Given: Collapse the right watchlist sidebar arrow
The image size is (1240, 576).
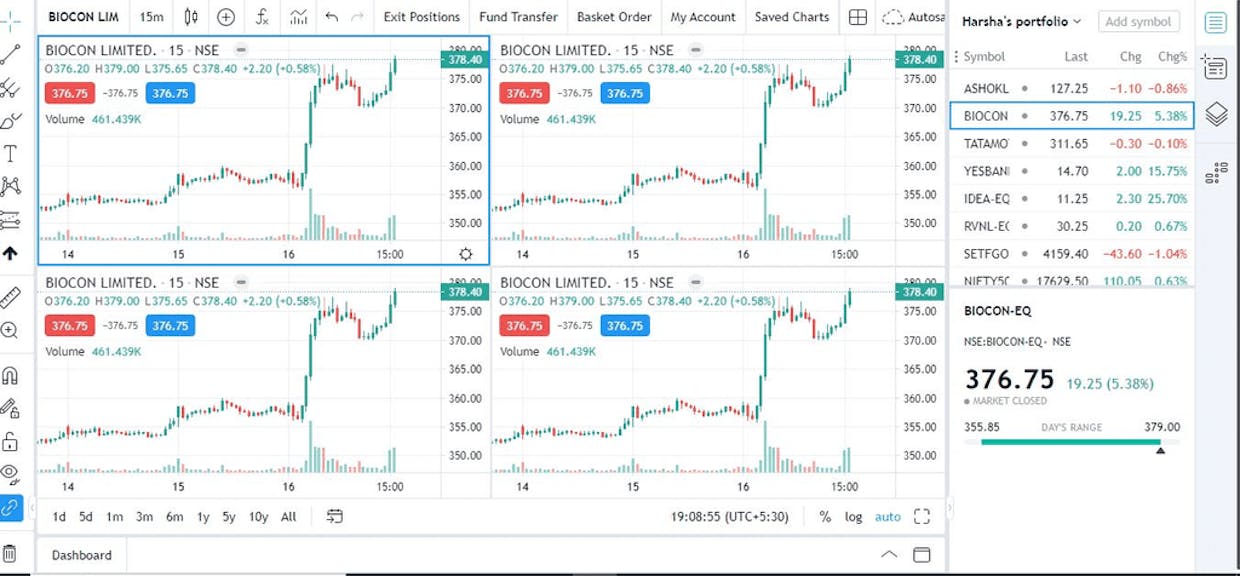Looking at the screenshot, I should tap(949, 508).
